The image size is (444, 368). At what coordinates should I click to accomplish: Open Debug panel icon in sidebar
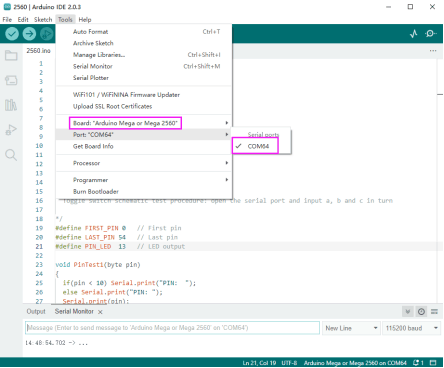click(x=11, y=130)
